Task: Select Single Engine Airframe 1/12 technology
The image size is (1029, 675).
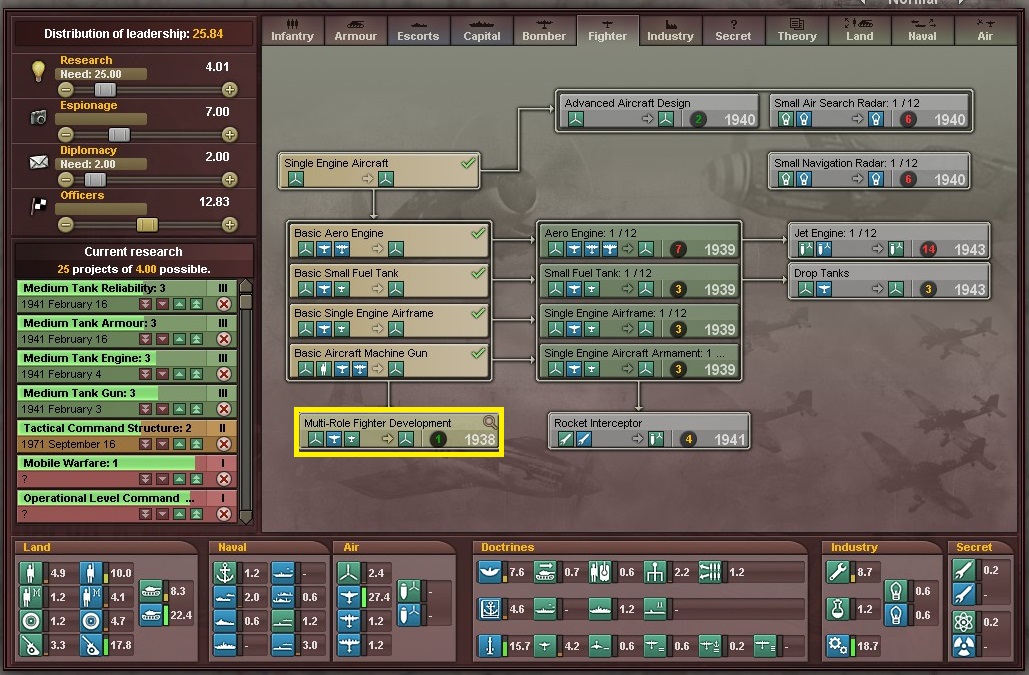Action: (639, 321)
